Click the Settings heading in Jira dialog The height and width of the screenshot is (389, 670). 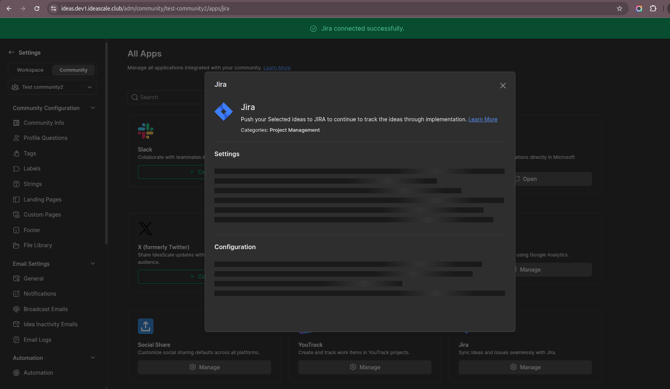227,154
